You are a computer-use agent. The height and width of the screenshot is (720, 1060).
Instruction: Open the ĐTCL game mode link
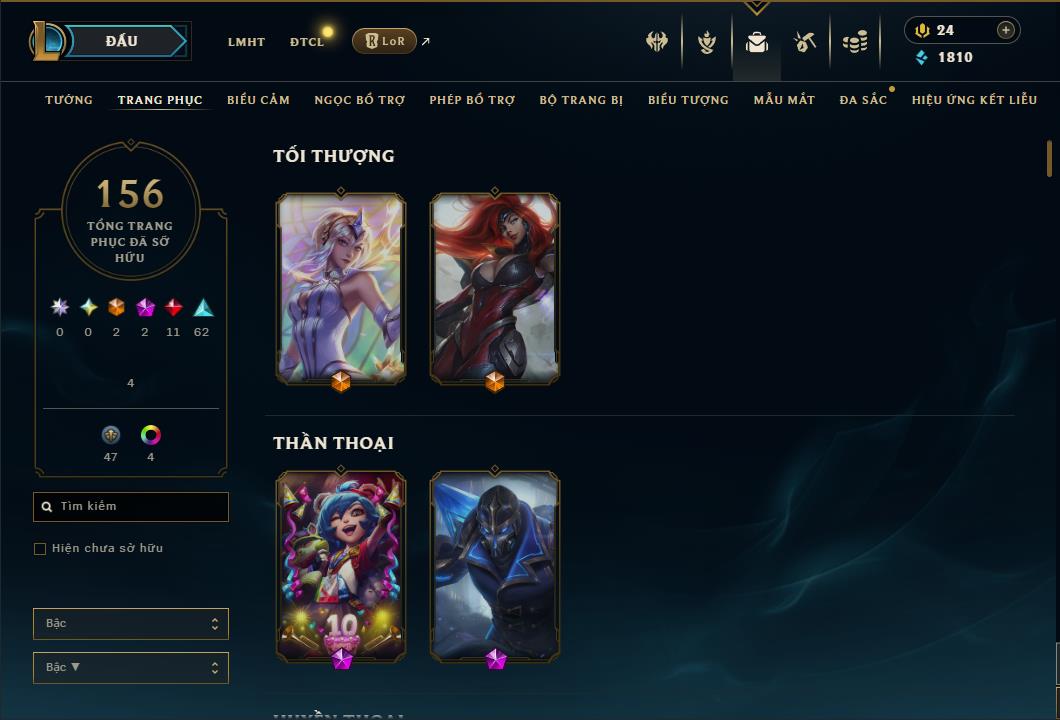(307, 42)
